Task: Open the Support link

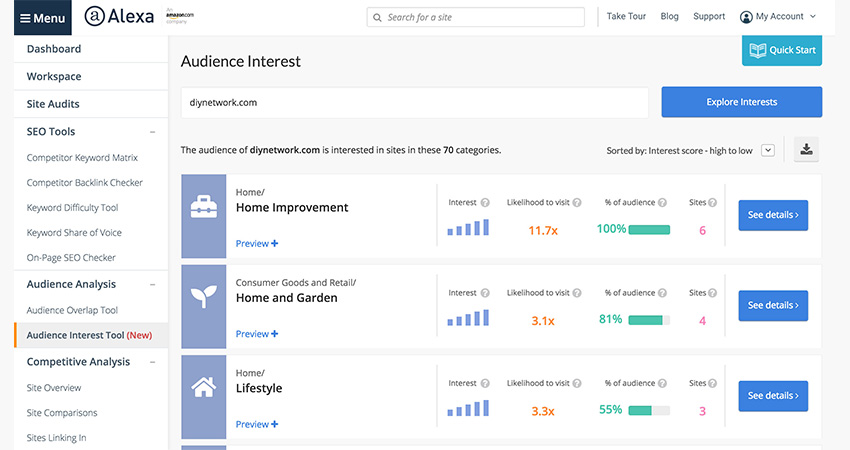Action: click(709, 16)
